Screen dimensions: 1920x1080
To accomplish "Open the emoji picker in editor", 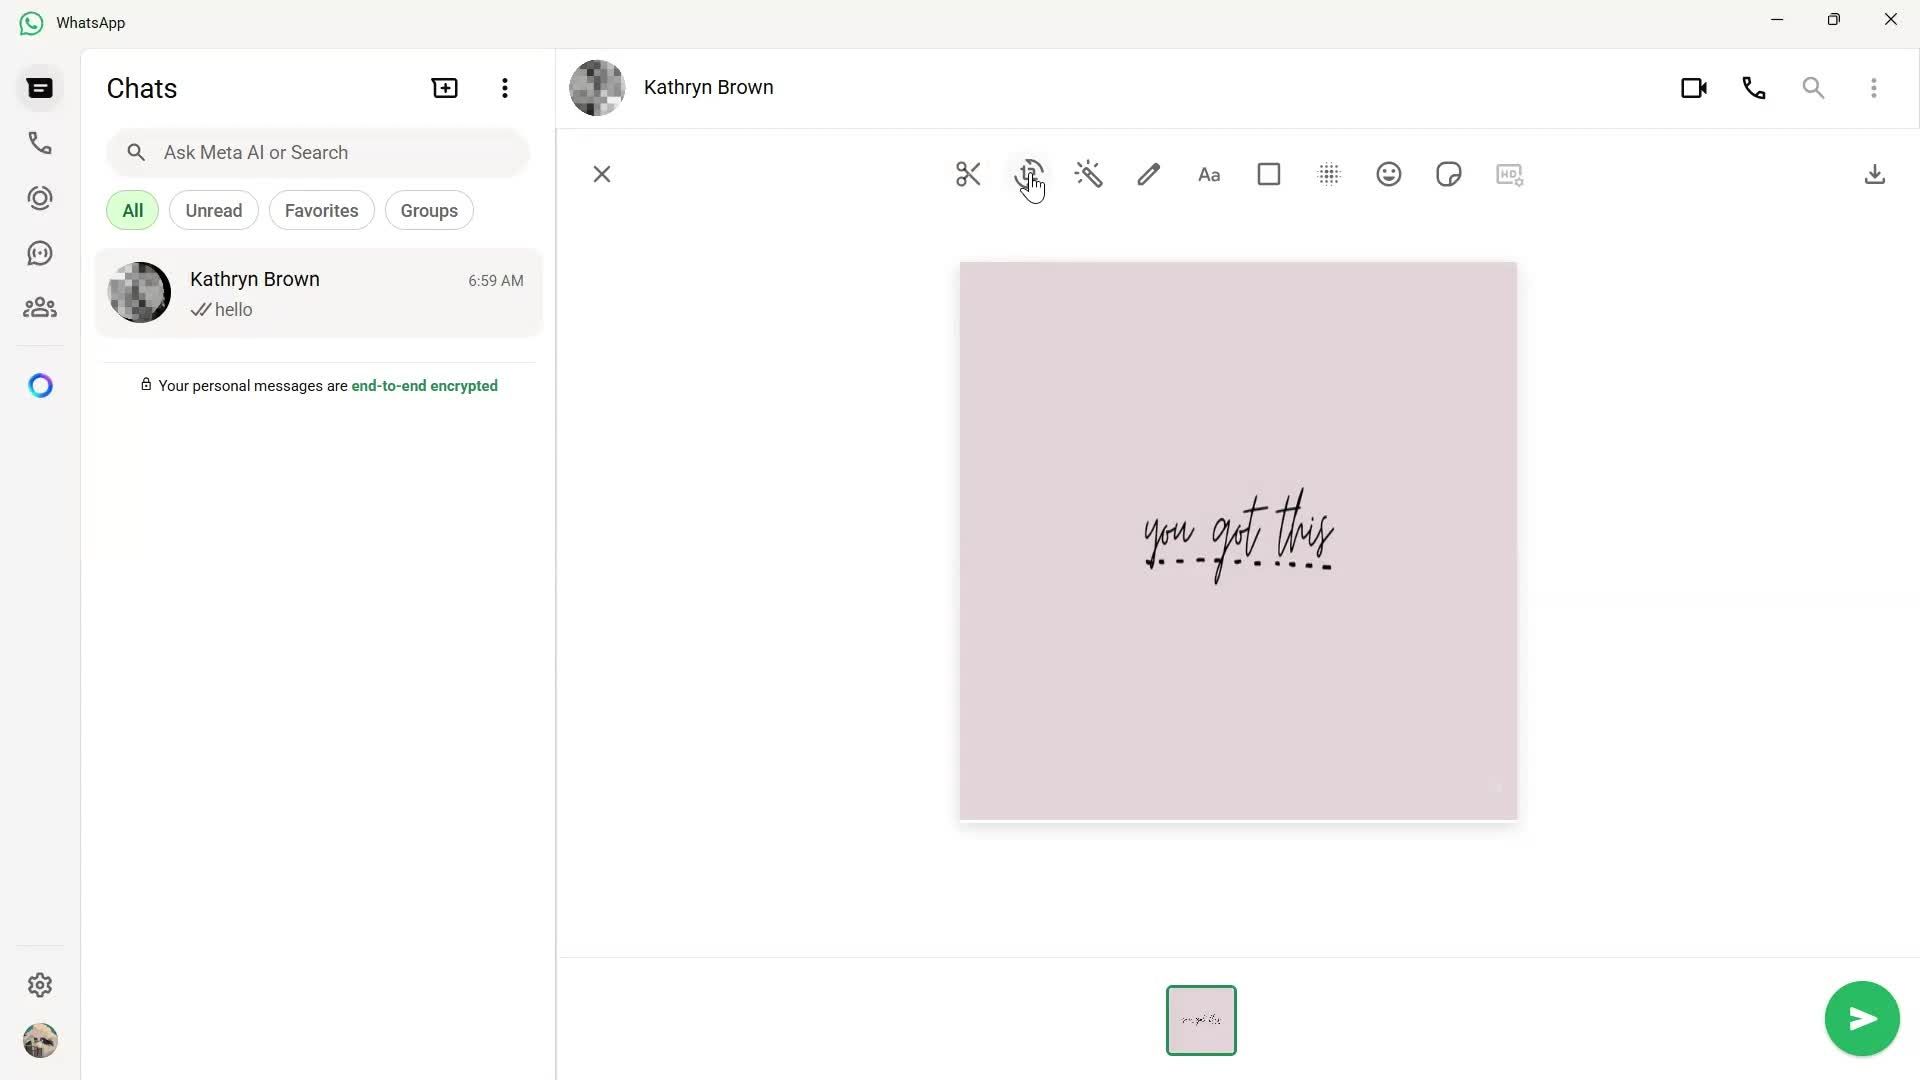I will (1389, 174).
